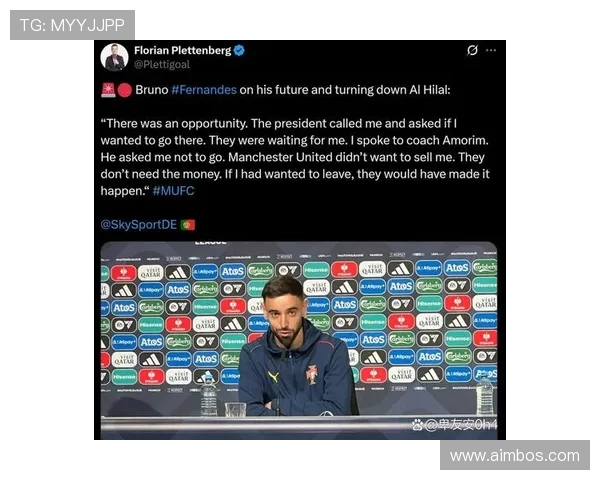Click the Florian Plettenberg display name
This screenshot has height=480, width=600.
pos(183,50)
